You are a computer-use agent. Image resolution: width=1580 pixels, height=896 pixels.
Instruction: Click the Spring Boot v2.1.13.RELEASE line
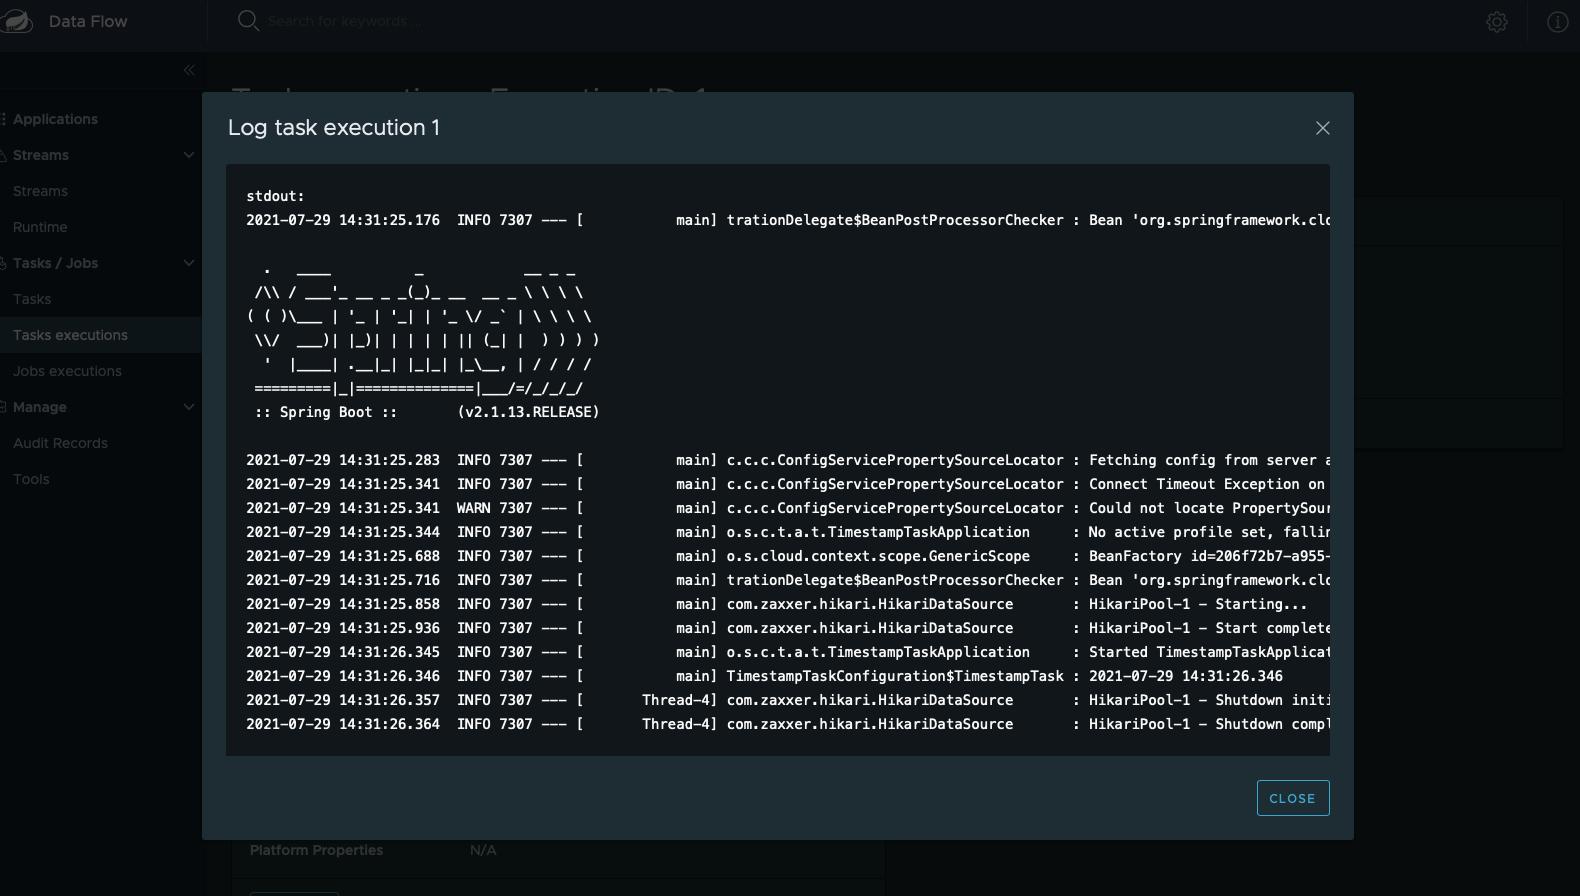(427, 412)
